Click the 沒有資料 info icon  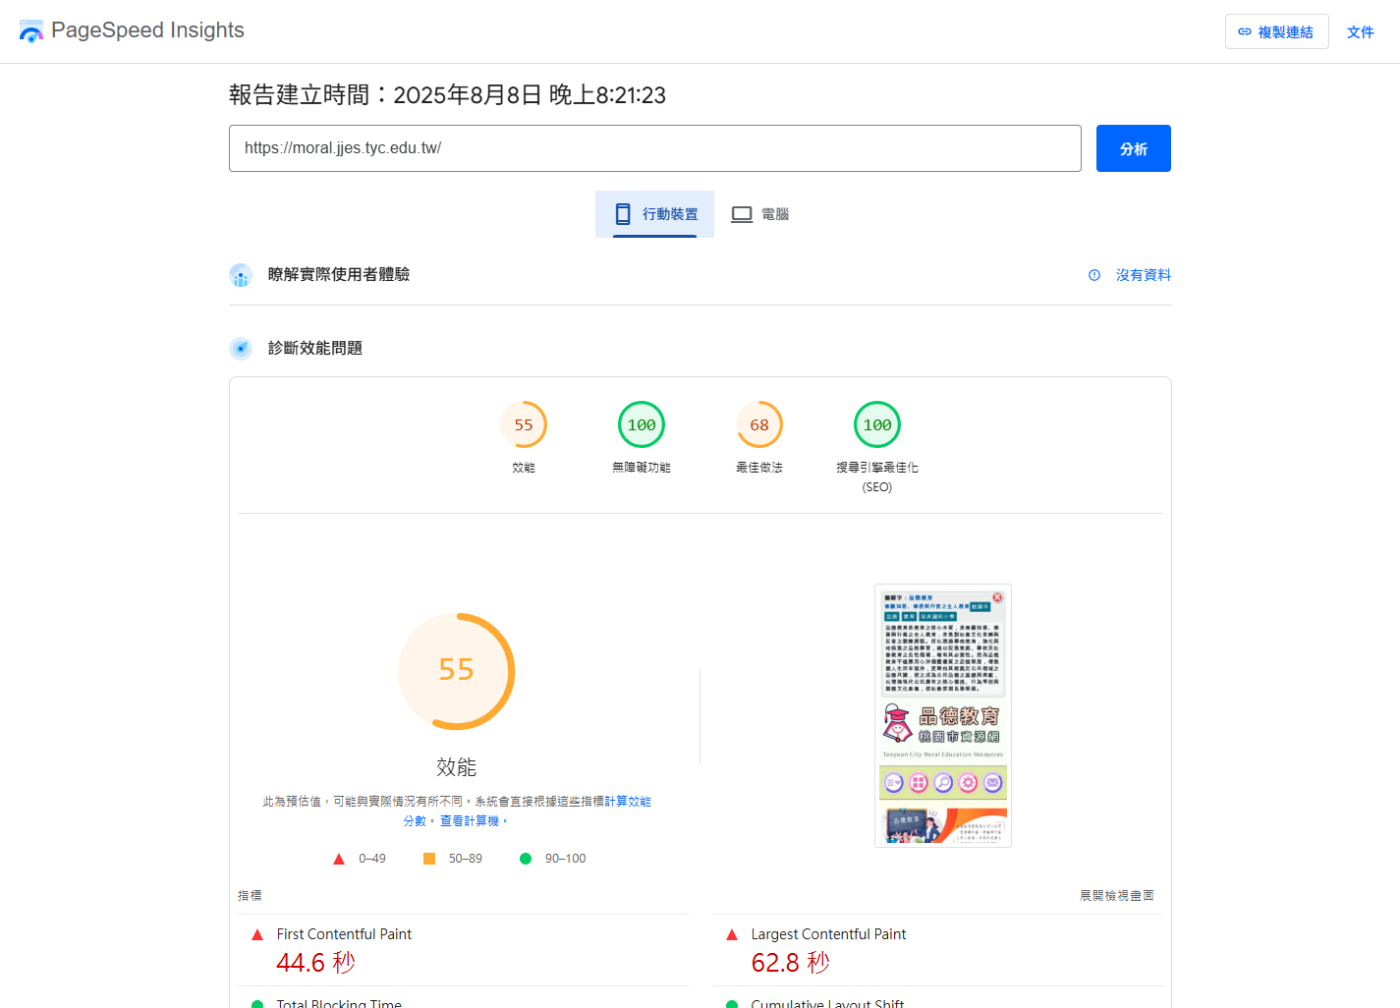[x=1094, y=275]
